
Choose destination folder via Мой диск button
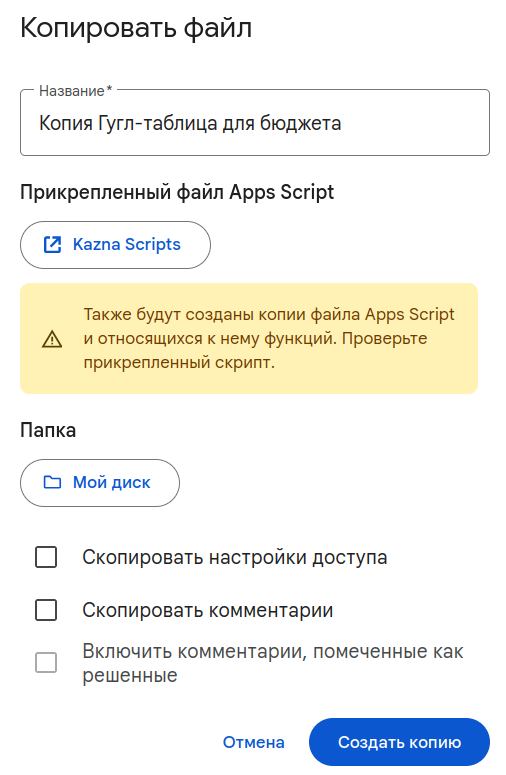[100, 483]
